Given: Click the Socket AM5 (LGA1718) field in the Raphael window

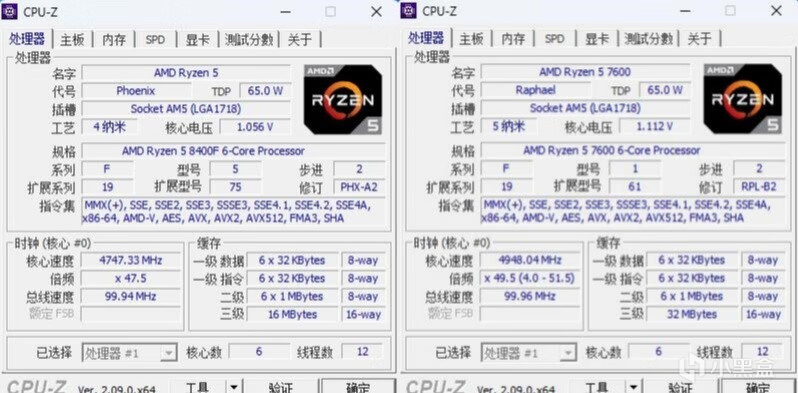Looking at the screenshot, I should 585,108.
